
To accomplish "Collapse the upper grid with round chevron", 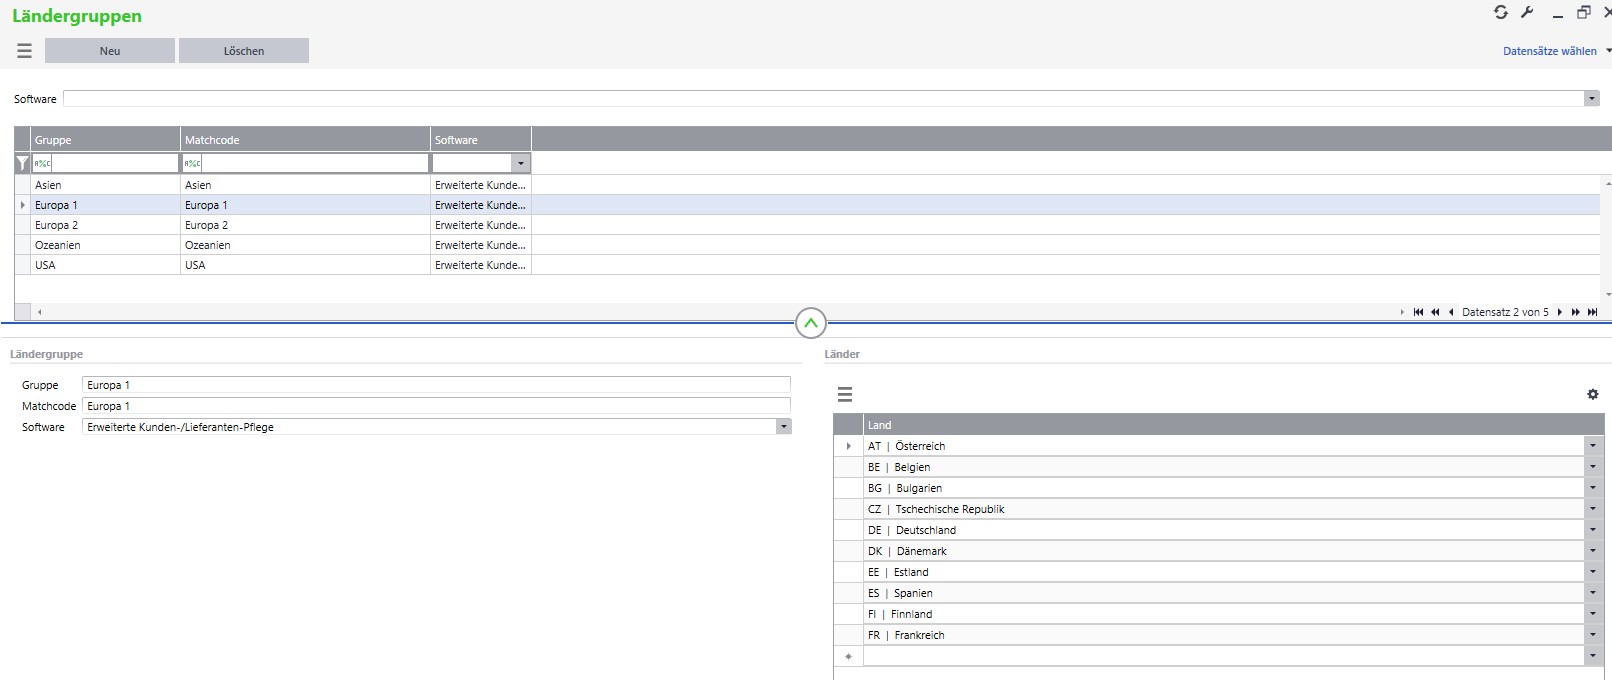I will pos(810,323).
